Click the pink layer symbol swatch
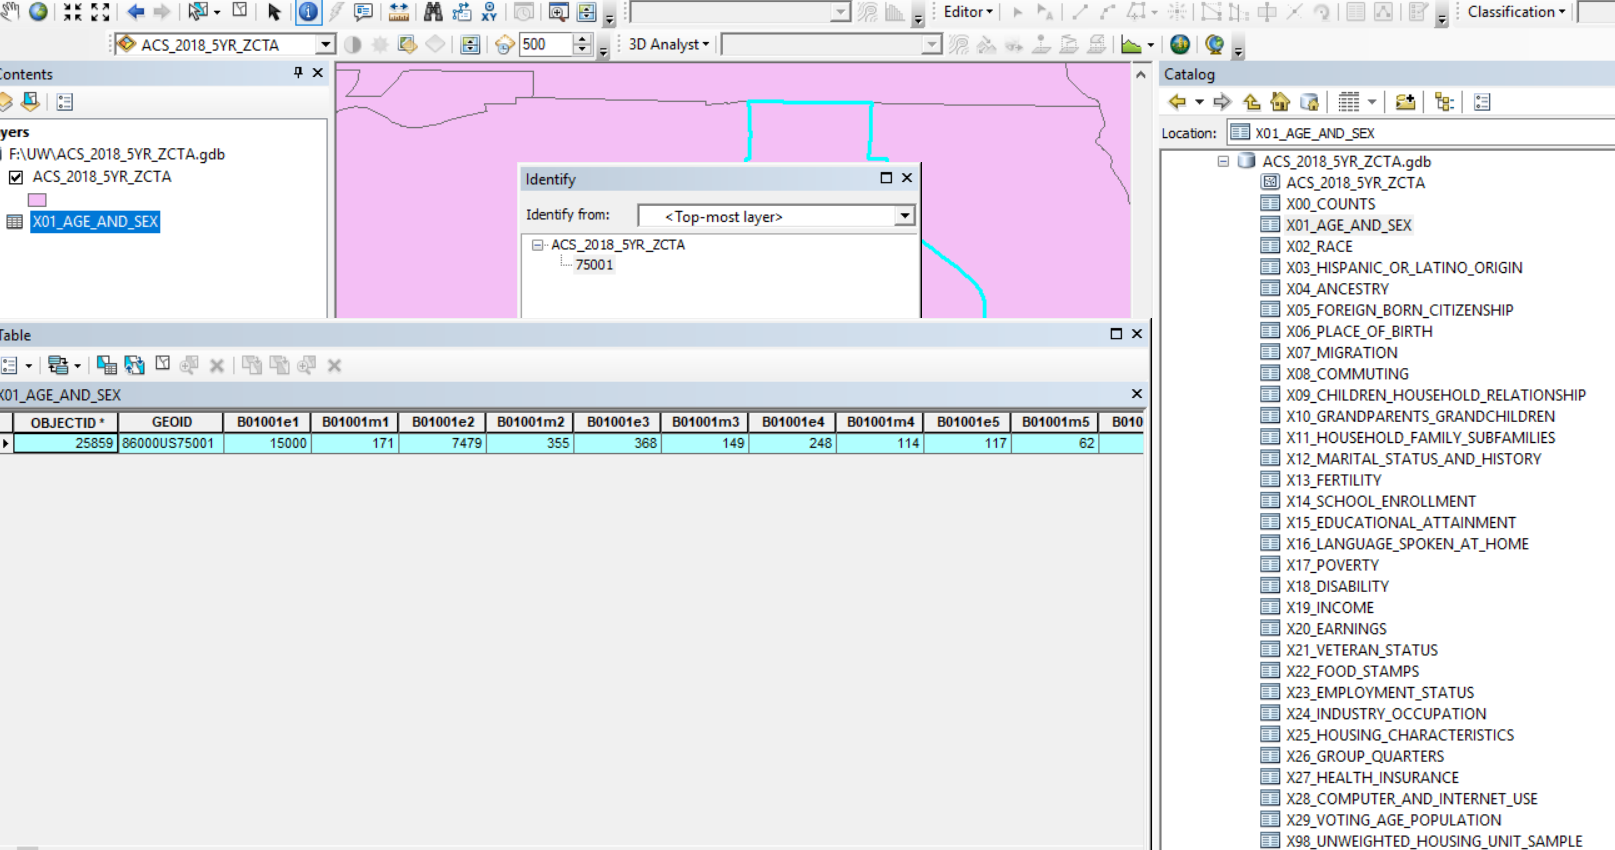This screenshot has width=1615, height=850. click(37, 199)
